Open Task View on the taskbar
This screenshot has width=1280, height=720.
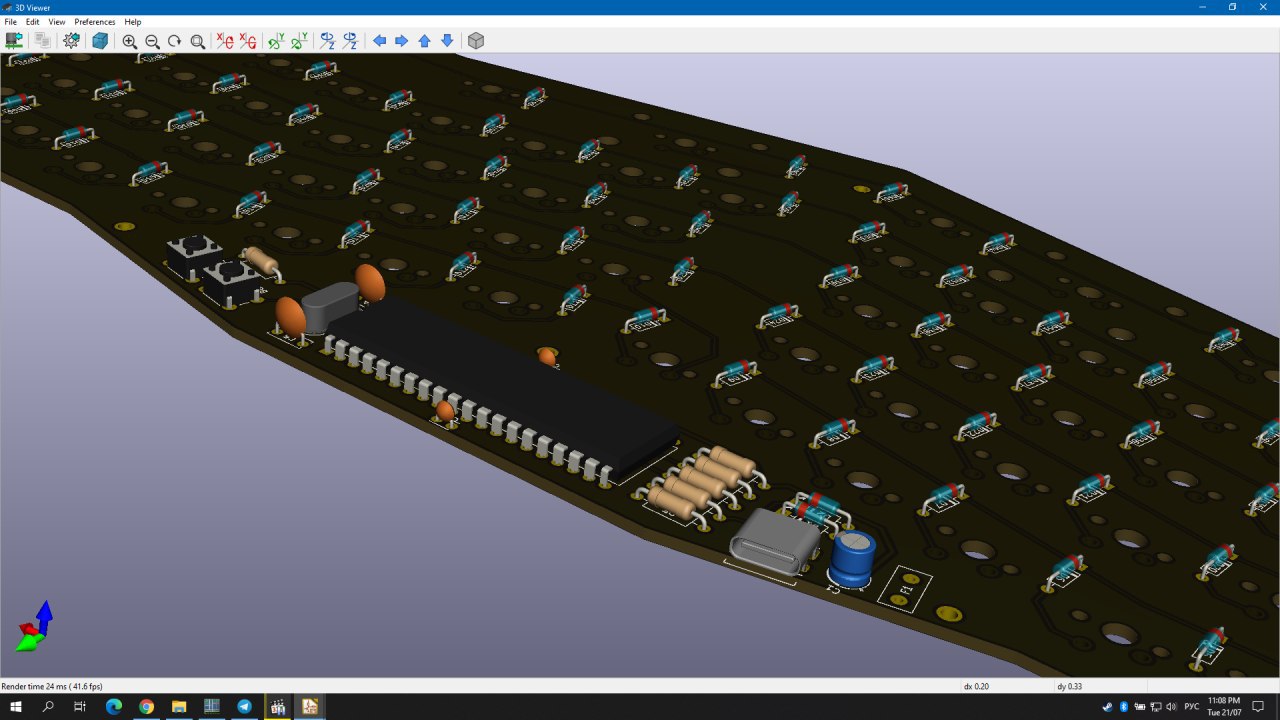[80, 707]
